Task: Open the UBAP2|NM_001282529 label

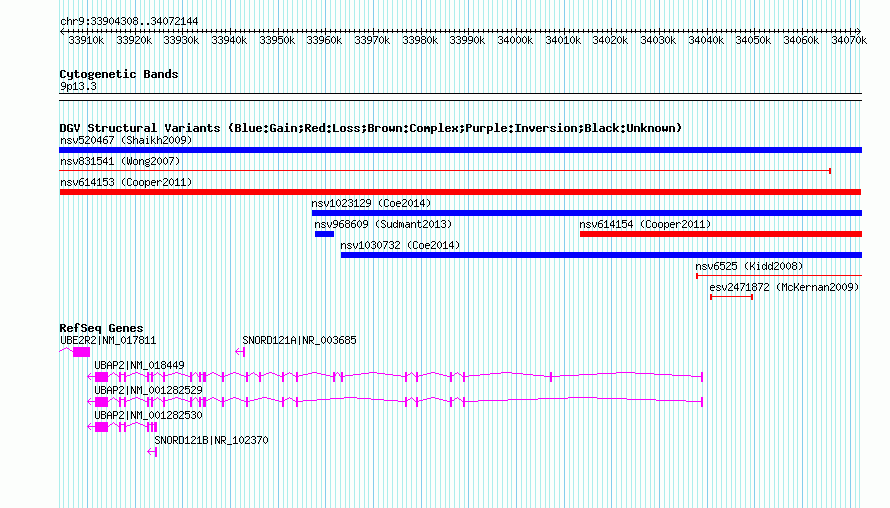Action: tap(148, 391)
